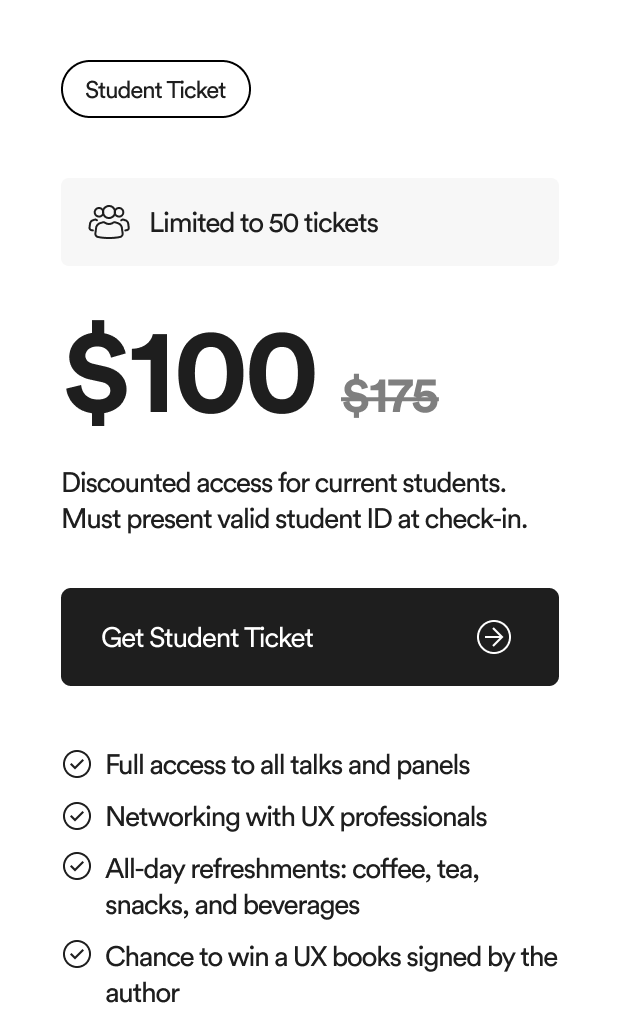Click the Student Ticket pill badge

156,89
